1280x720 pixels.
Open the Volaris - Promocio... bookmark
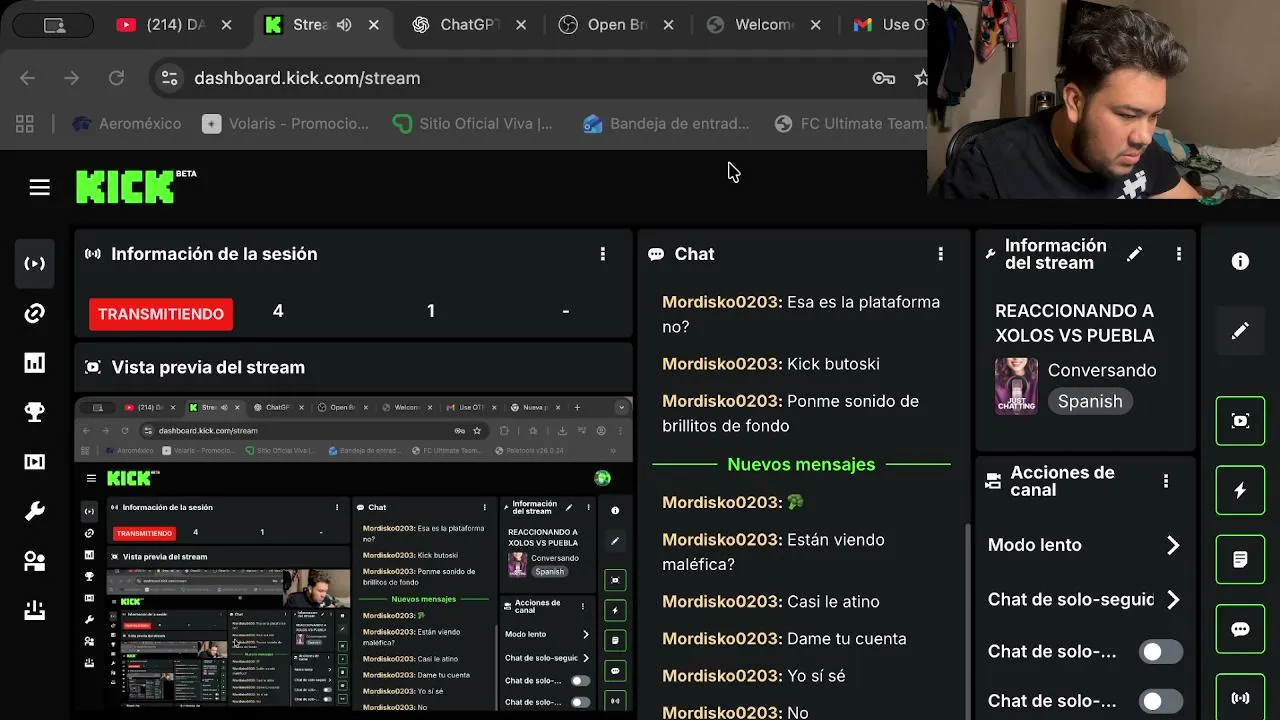286,124
